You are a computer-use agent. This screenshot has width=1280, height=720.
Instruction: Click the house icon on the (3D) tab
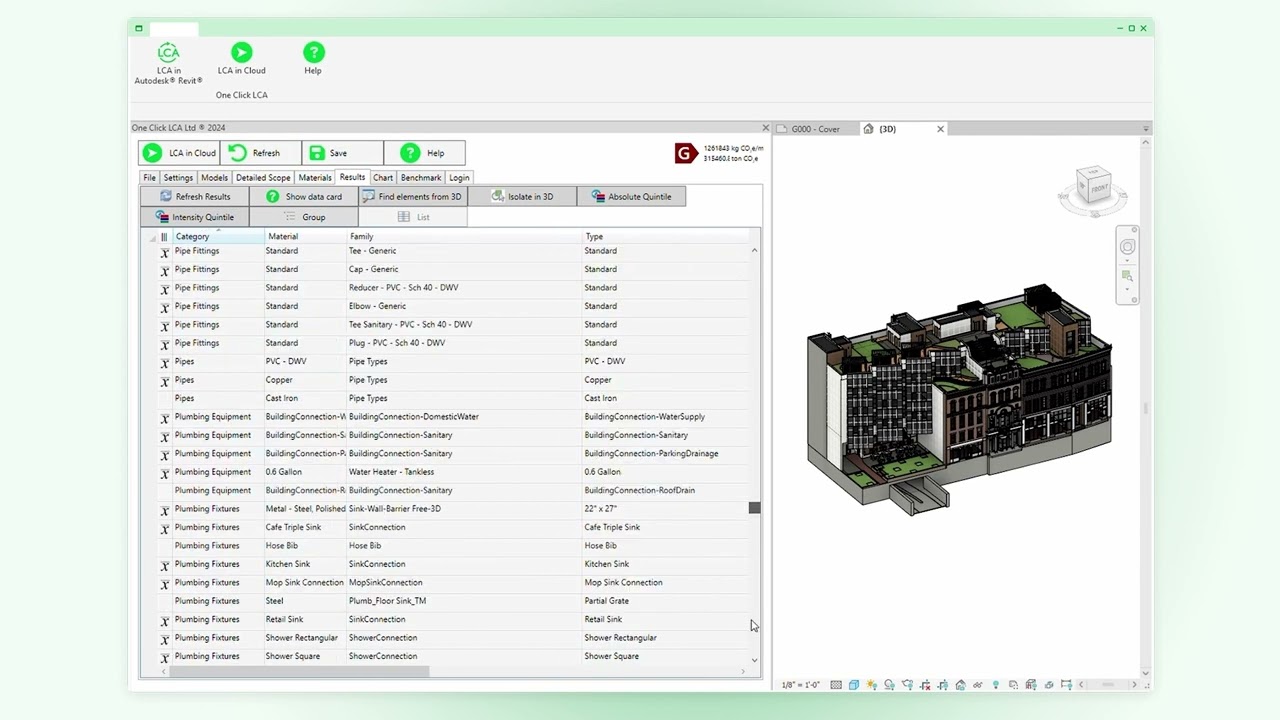coord(868,129)
